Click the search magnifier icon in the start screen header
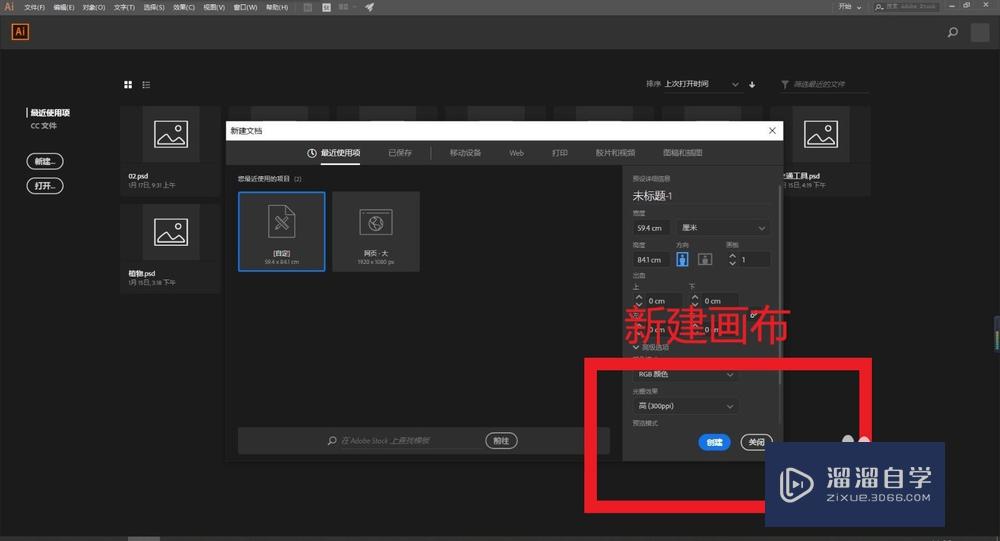Viewport: 1000px width, 541px height. point(953,32)
